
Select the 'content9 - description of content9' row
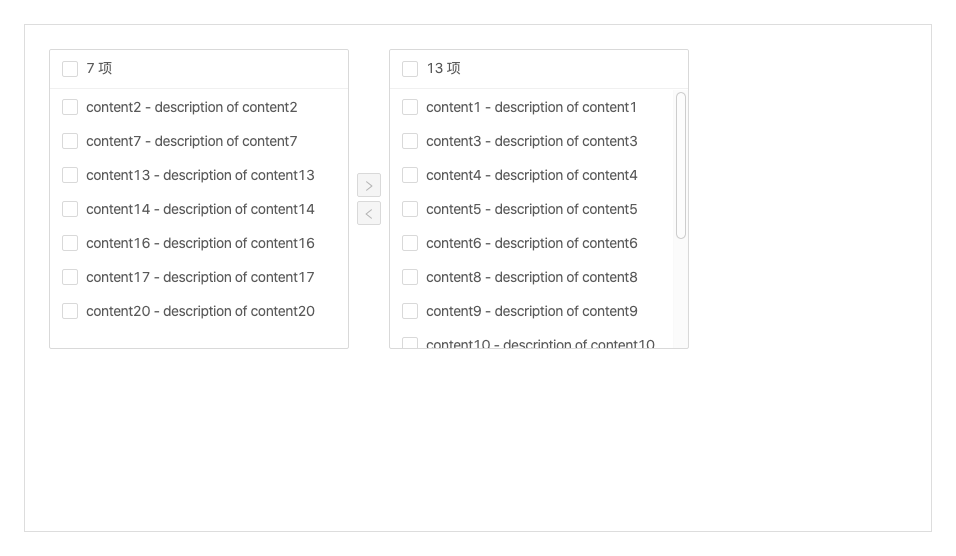coord(532,312)
